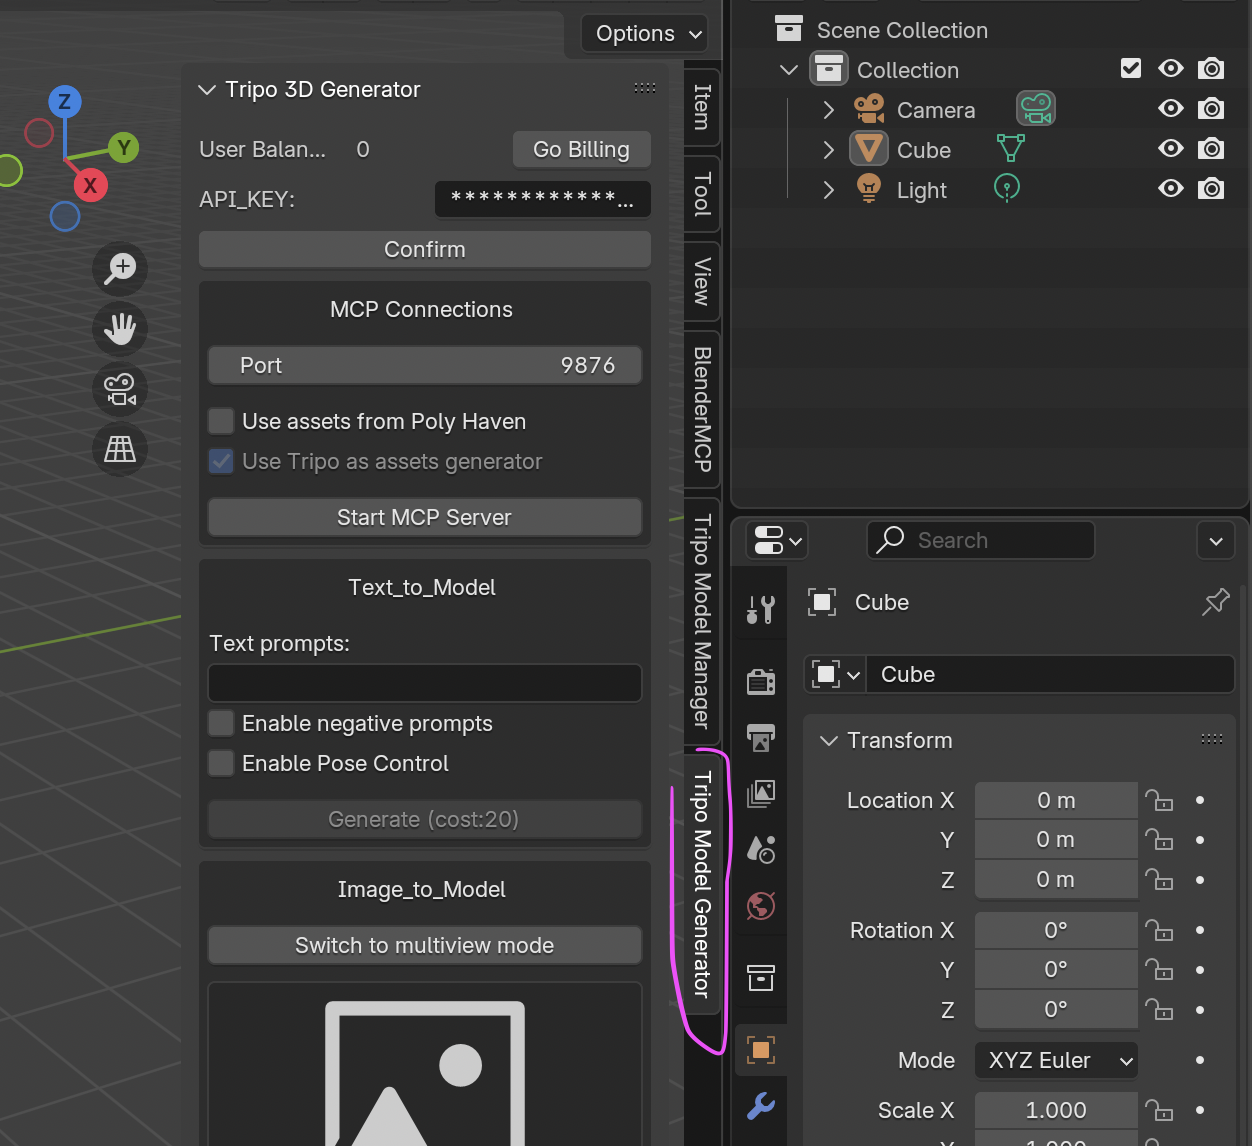Click the green Y axis gizmo ball
The image size is (1252, 1146).
pos(123,148)
